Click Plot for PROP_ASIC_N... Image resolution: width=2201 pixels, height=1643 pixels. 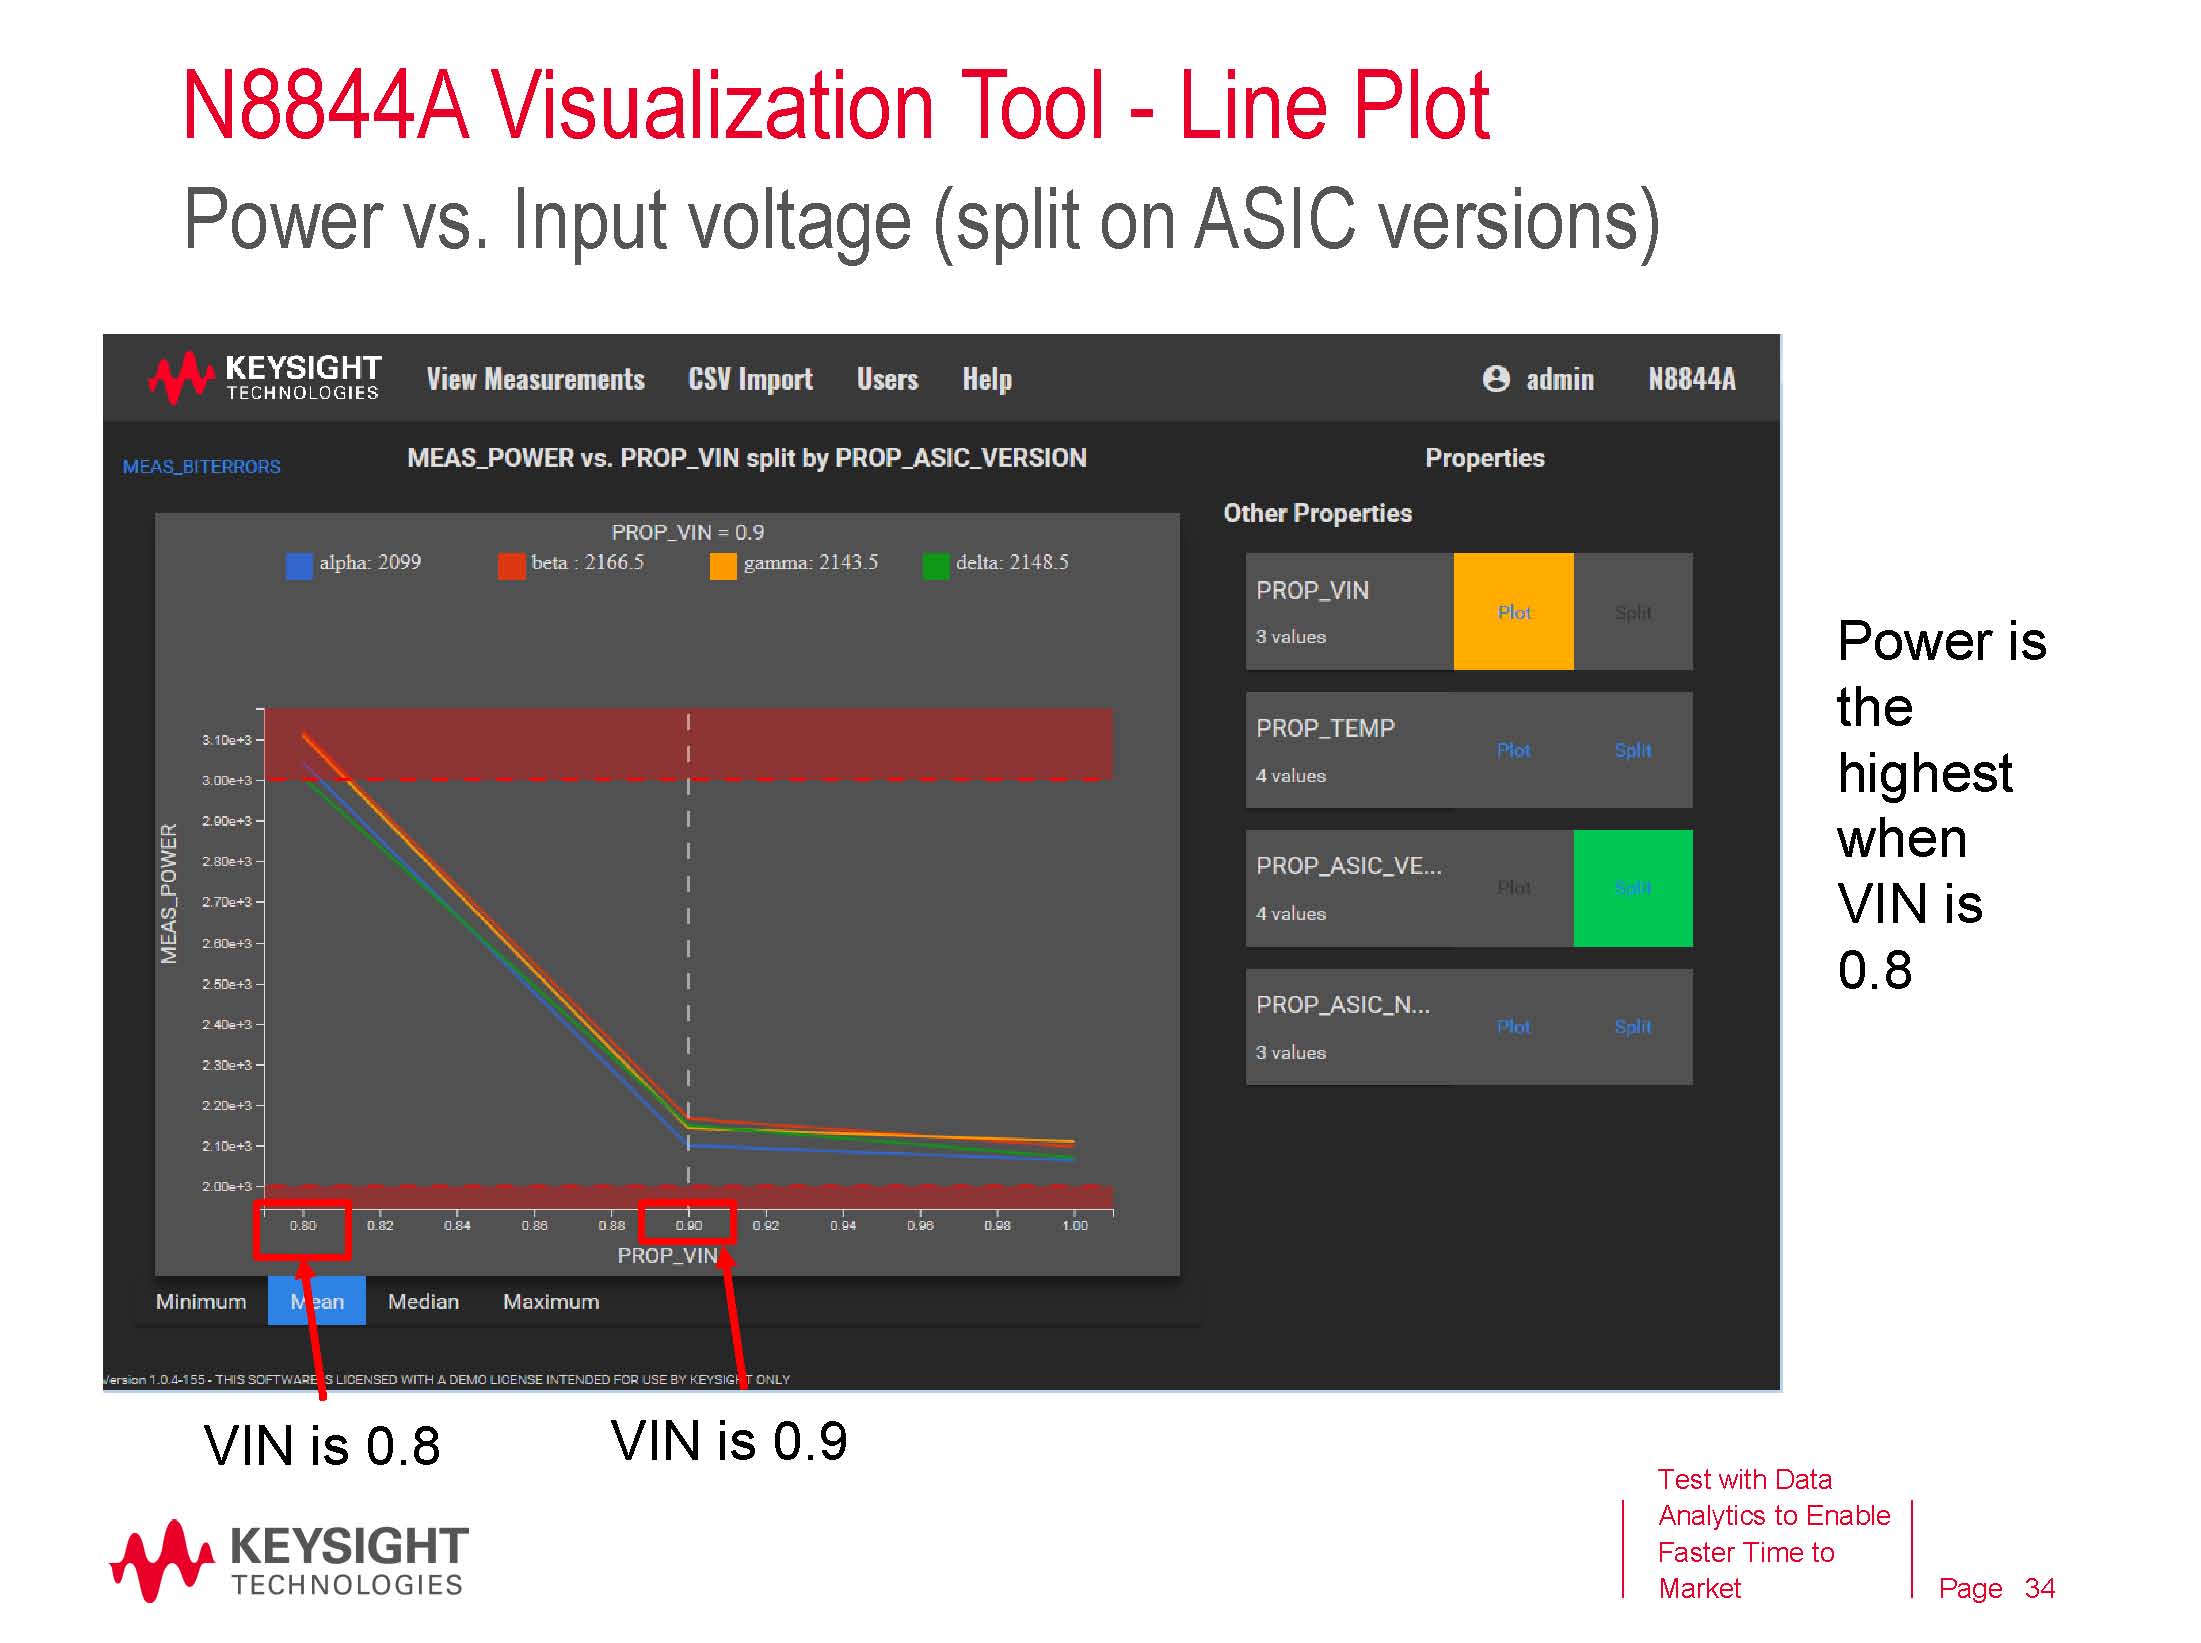1514,1027
